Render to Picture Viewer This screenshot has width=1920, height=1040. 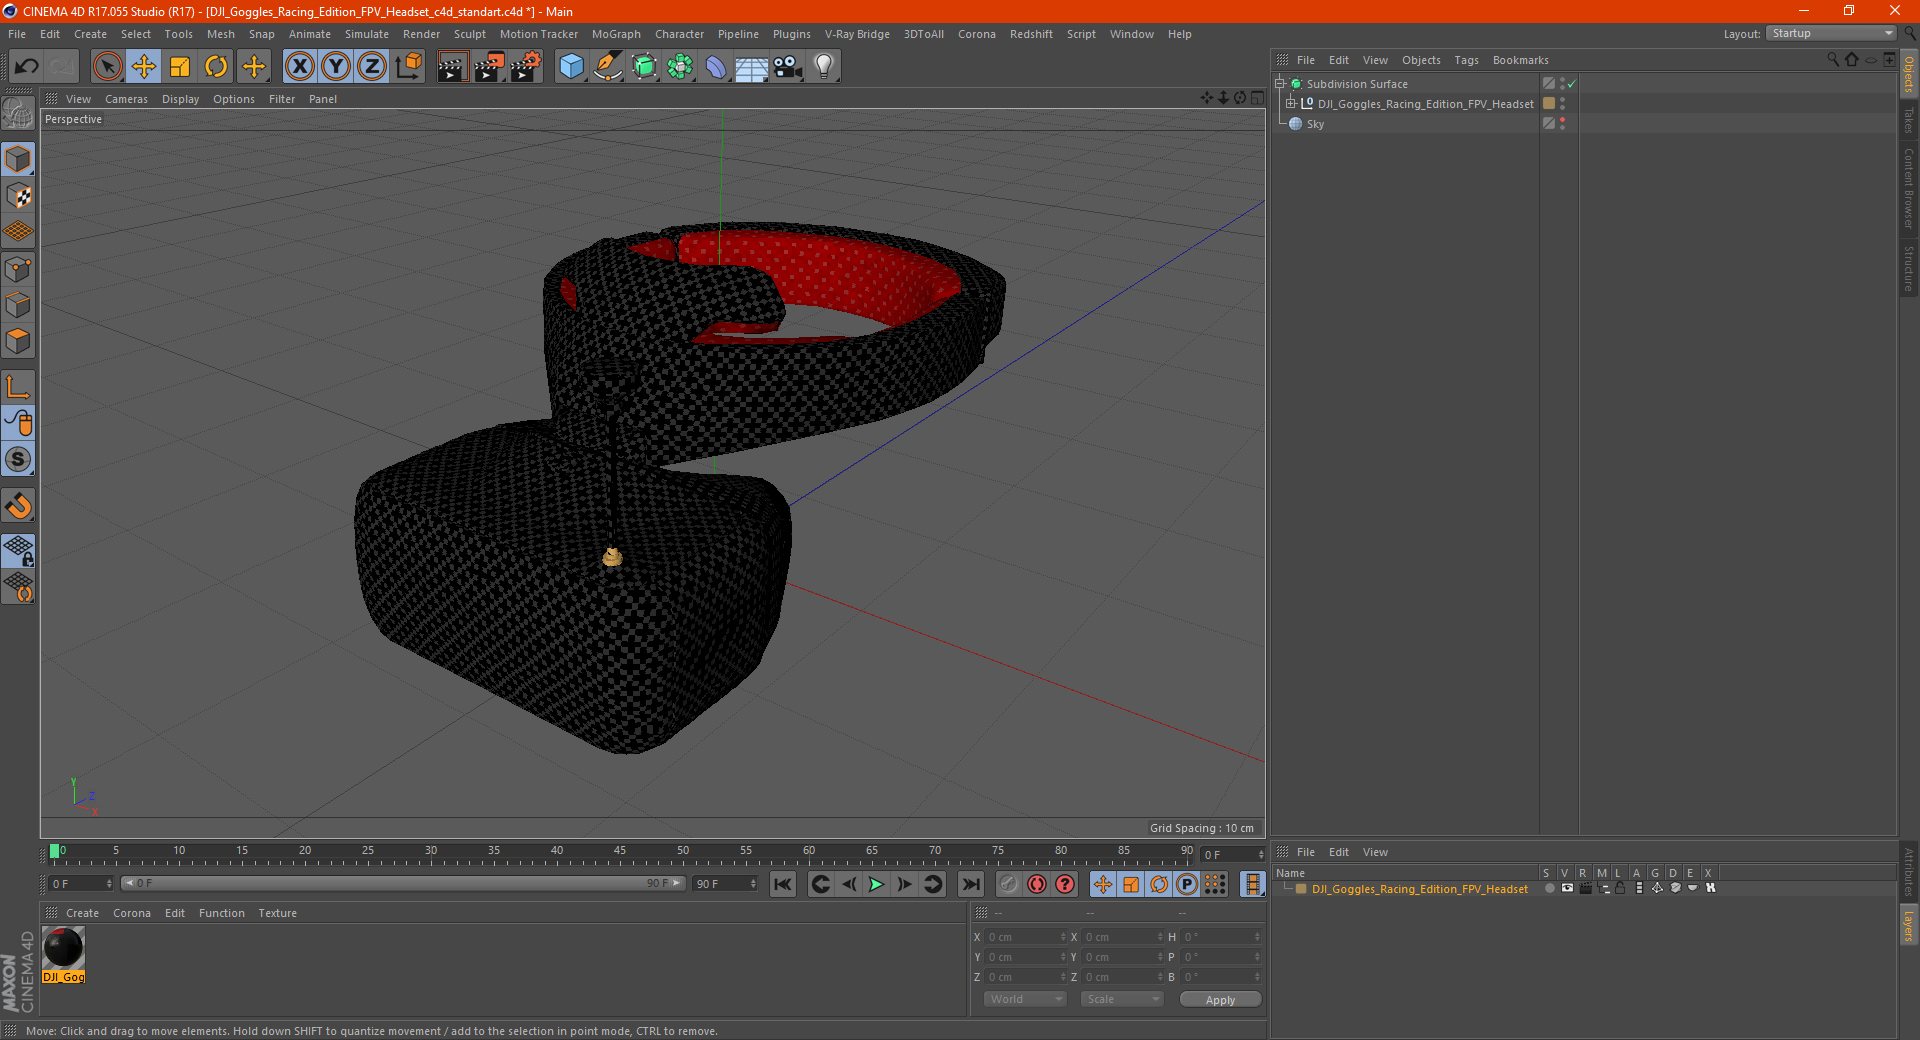point(489,67)
